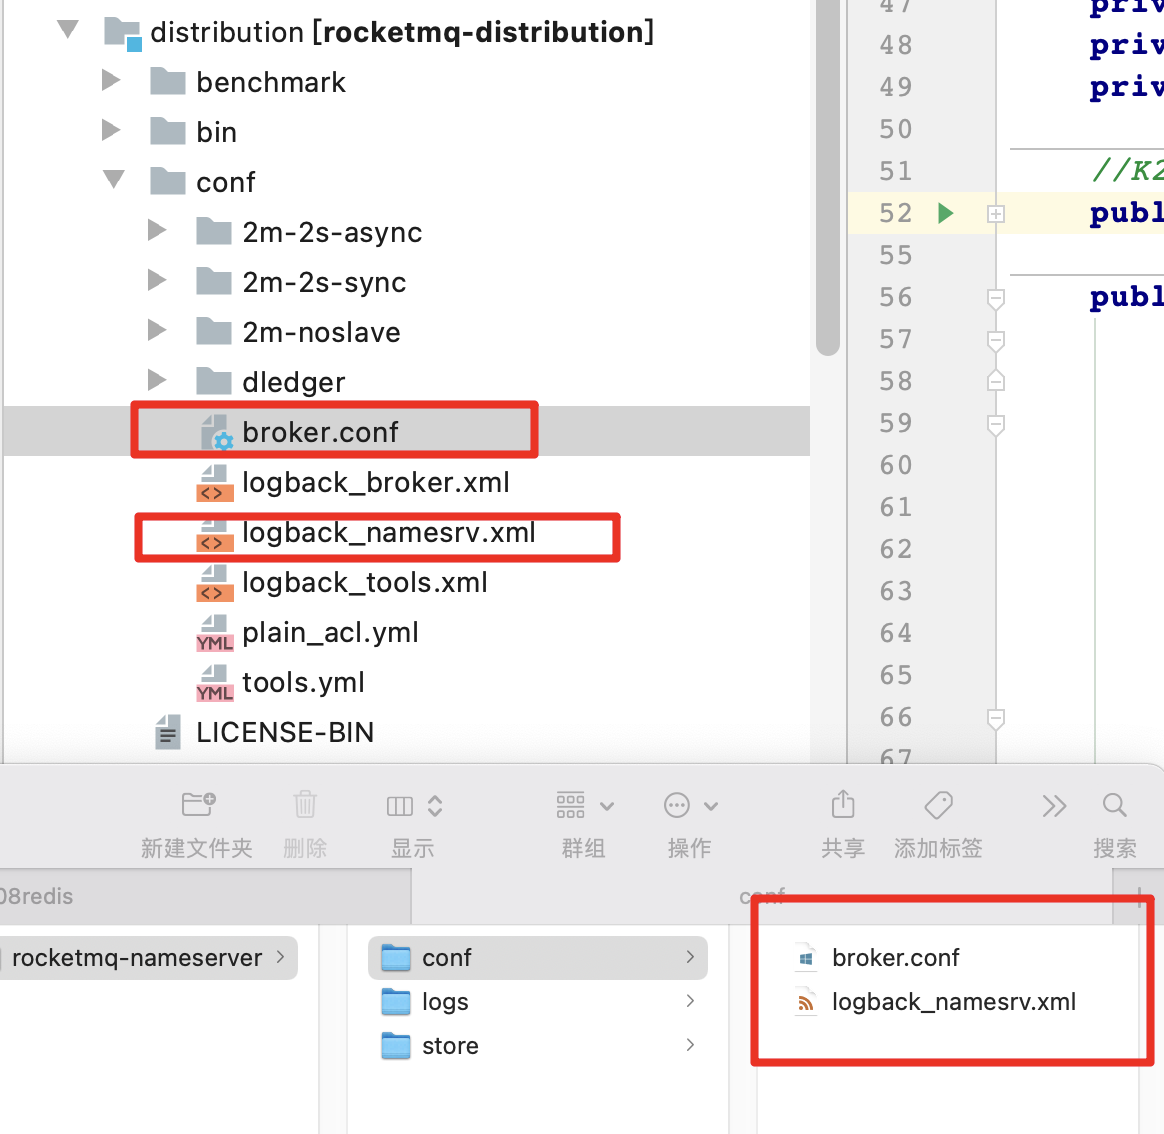Click editor gutter line number 60
This screenshot has height=1134, width=1164.
click(895, 465)
